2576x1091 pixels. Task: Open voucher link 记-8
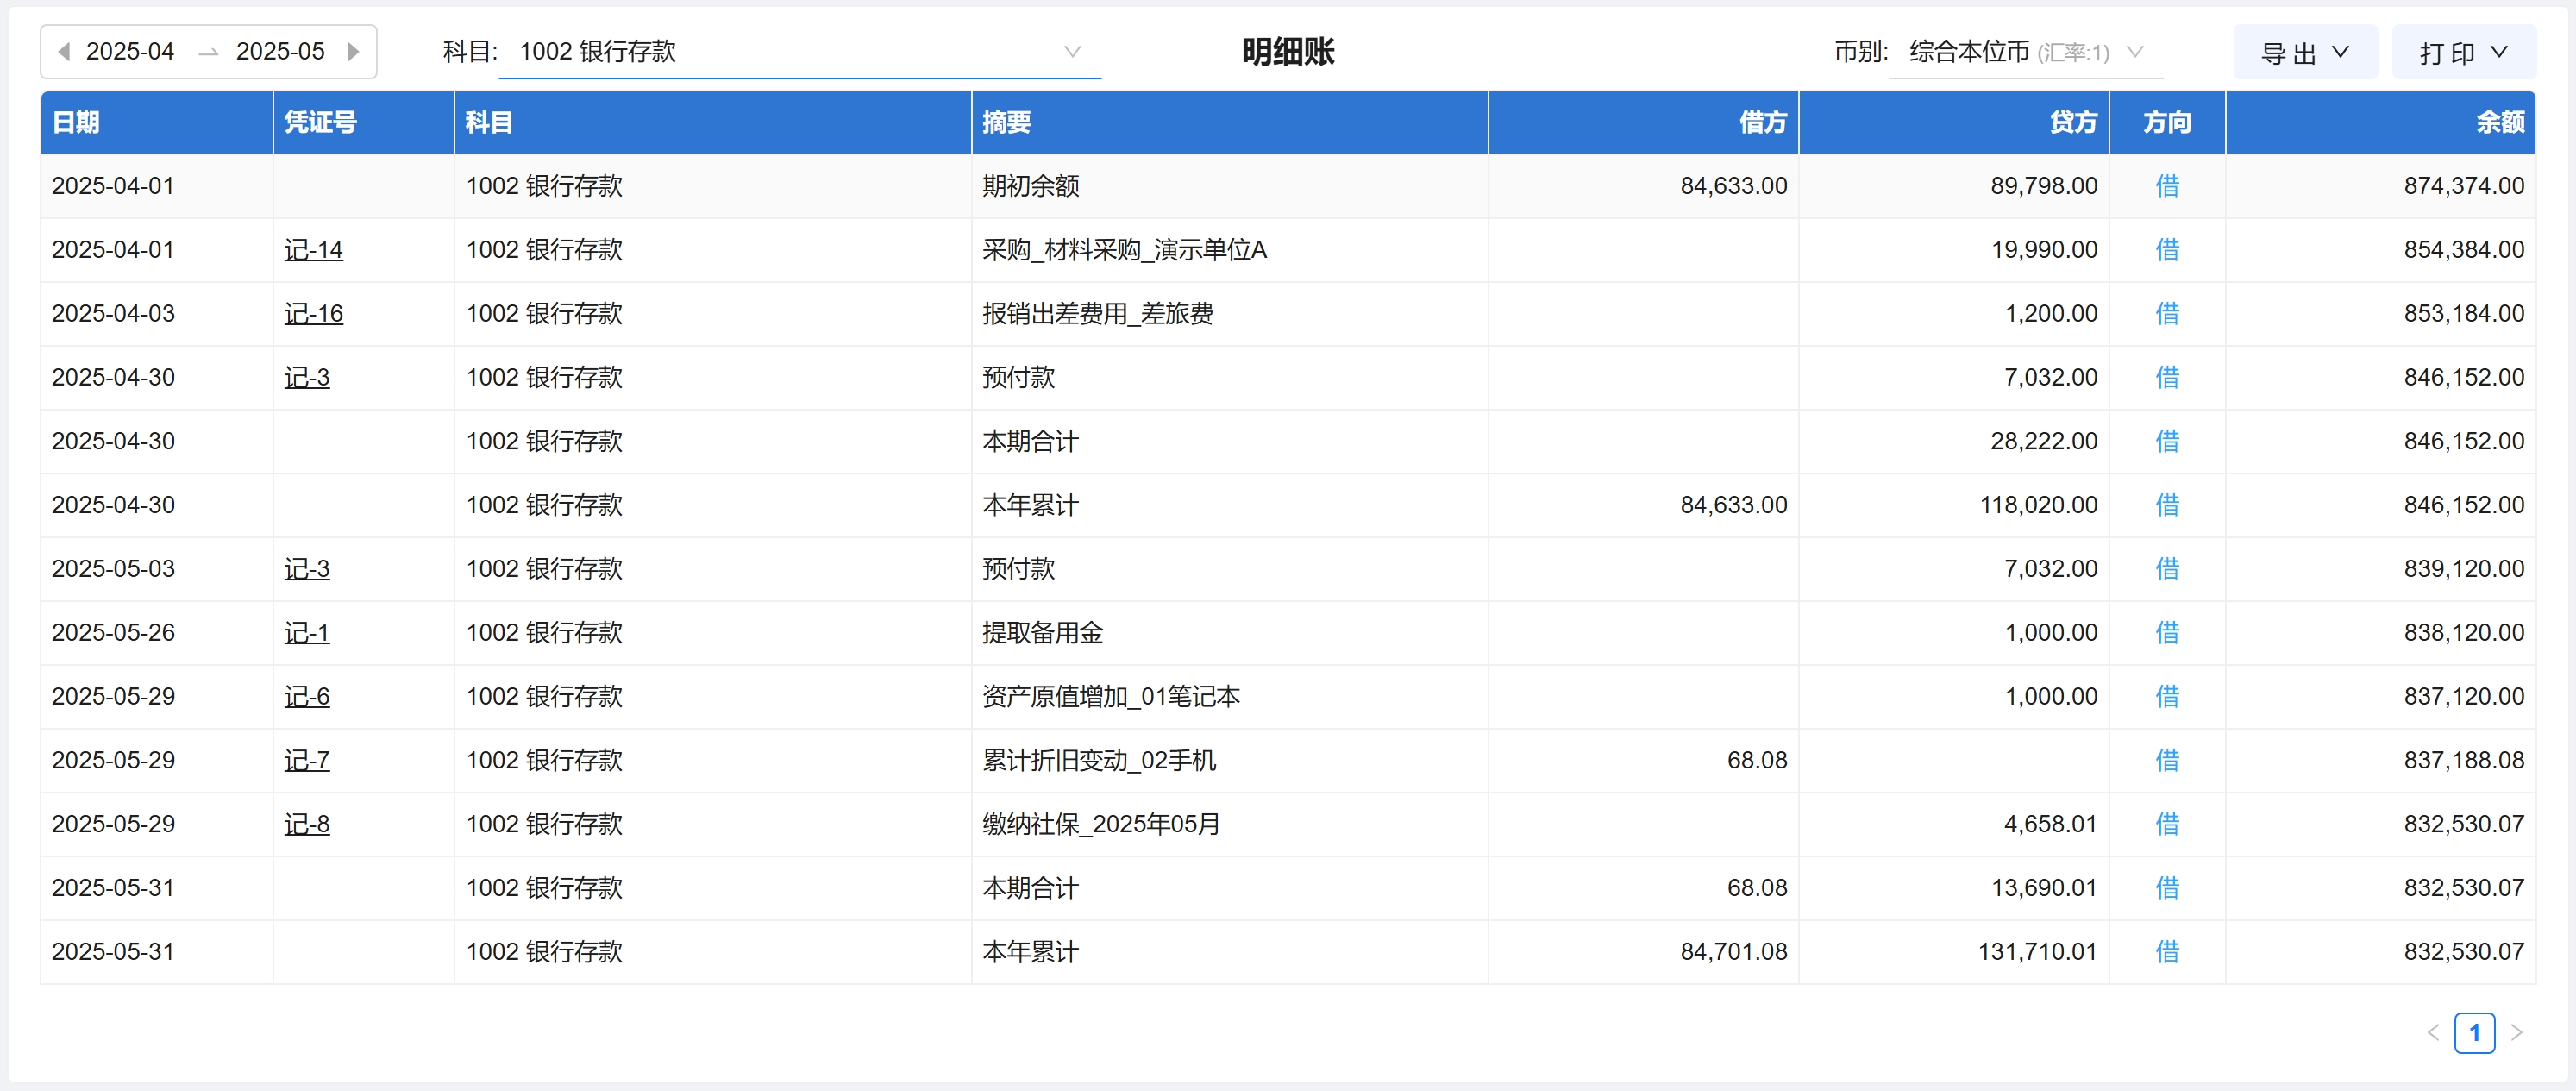[x=306, y=825]
